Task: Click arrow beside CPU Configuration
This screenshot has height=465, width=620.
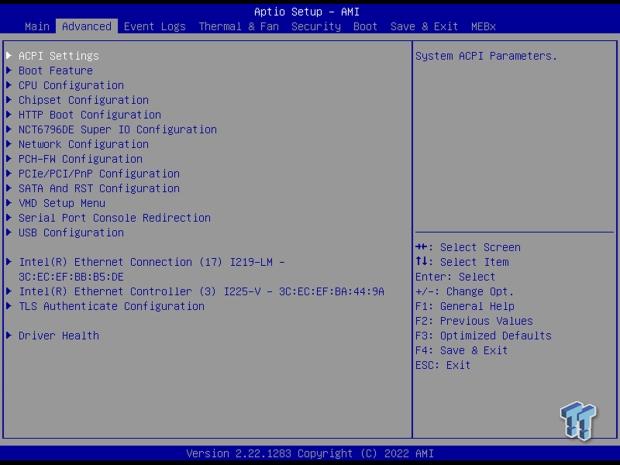Action: 9,85
